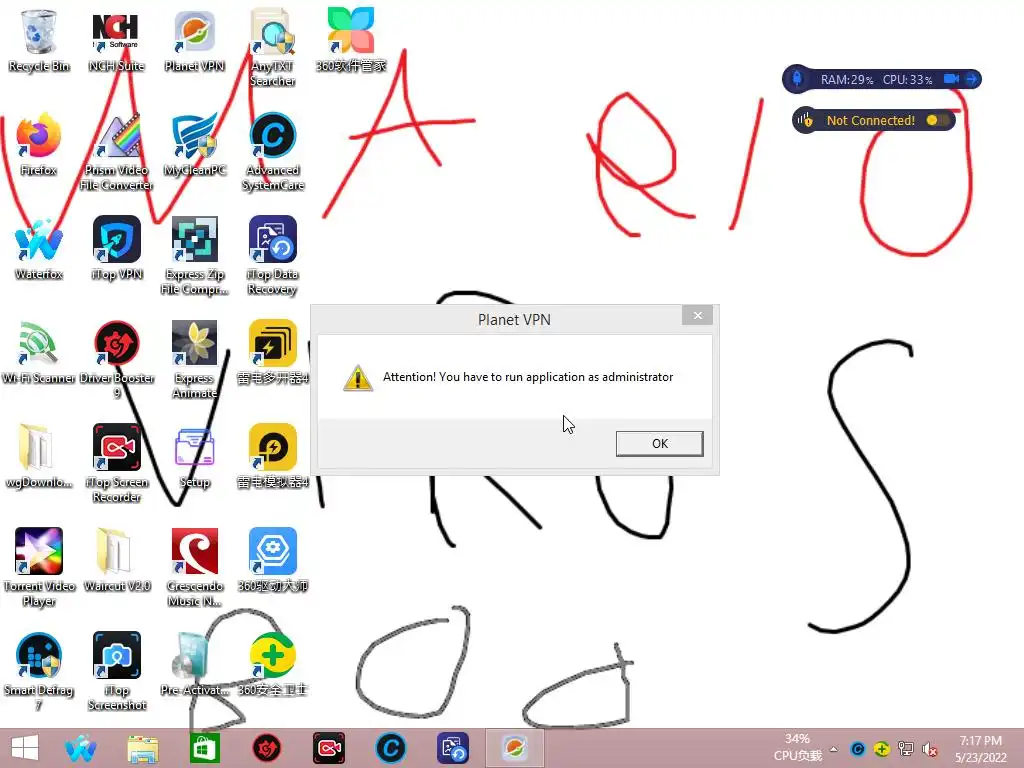The height and width of the screenshot is (768, 1024).
Task: Select the Waircut V2.0 folder icon
Action: click(116, 561)
